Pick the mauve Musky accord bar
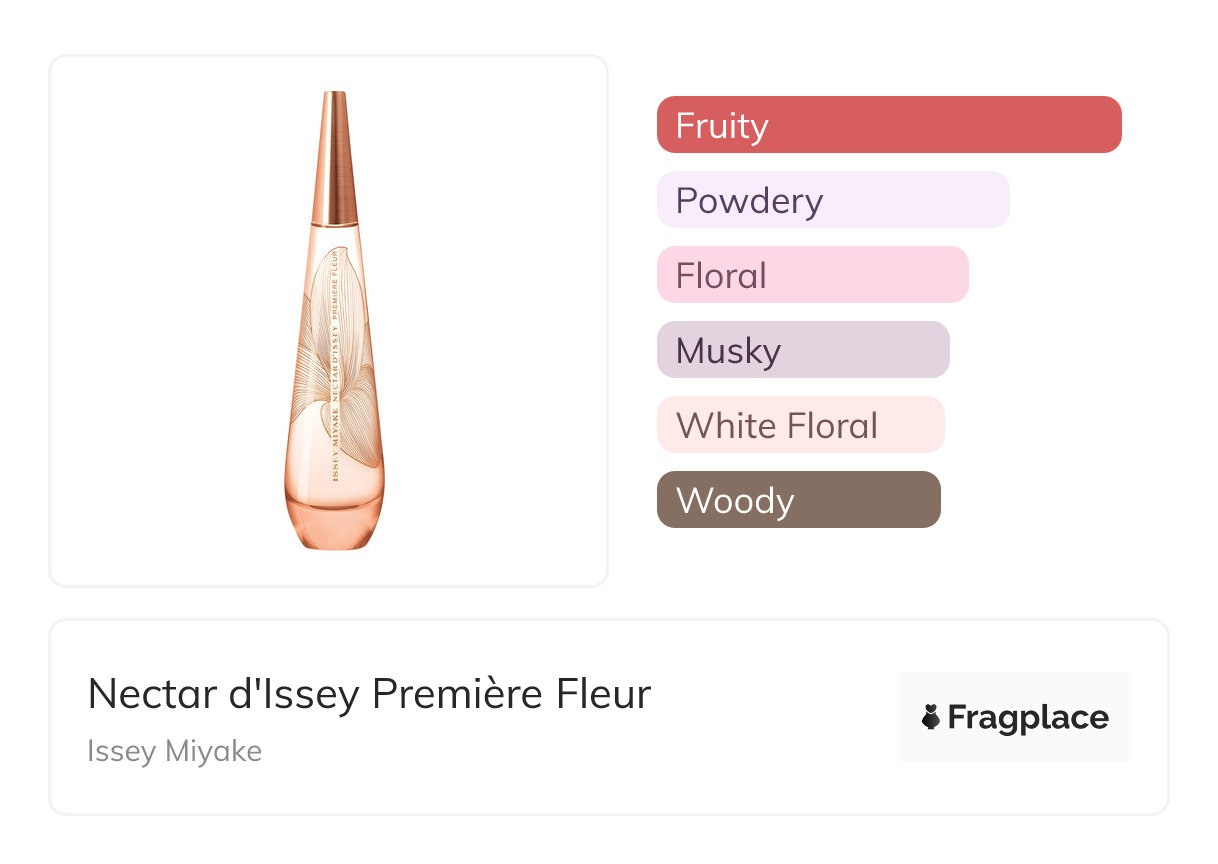This screenshot has height=864, width=1218. [803, 350]
